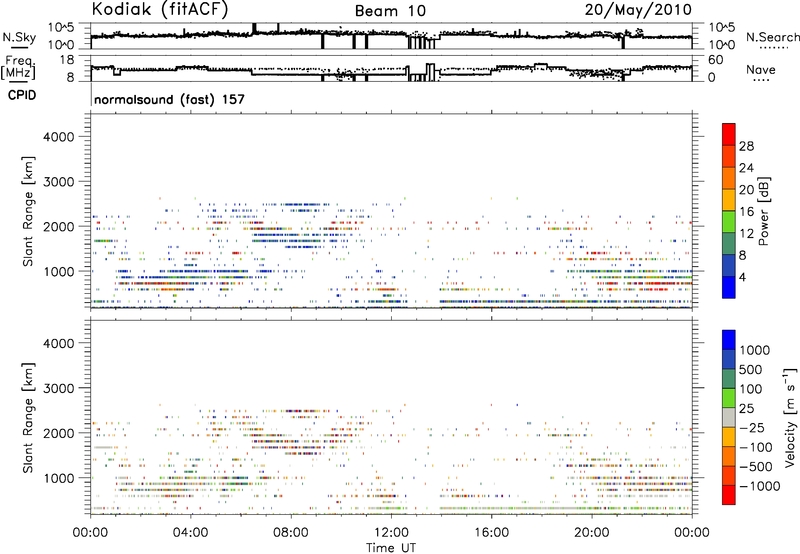Click the "18" frequency tick label
This screenshot has height=554, width=800.
pyautogui.click(x=65, y=60)
